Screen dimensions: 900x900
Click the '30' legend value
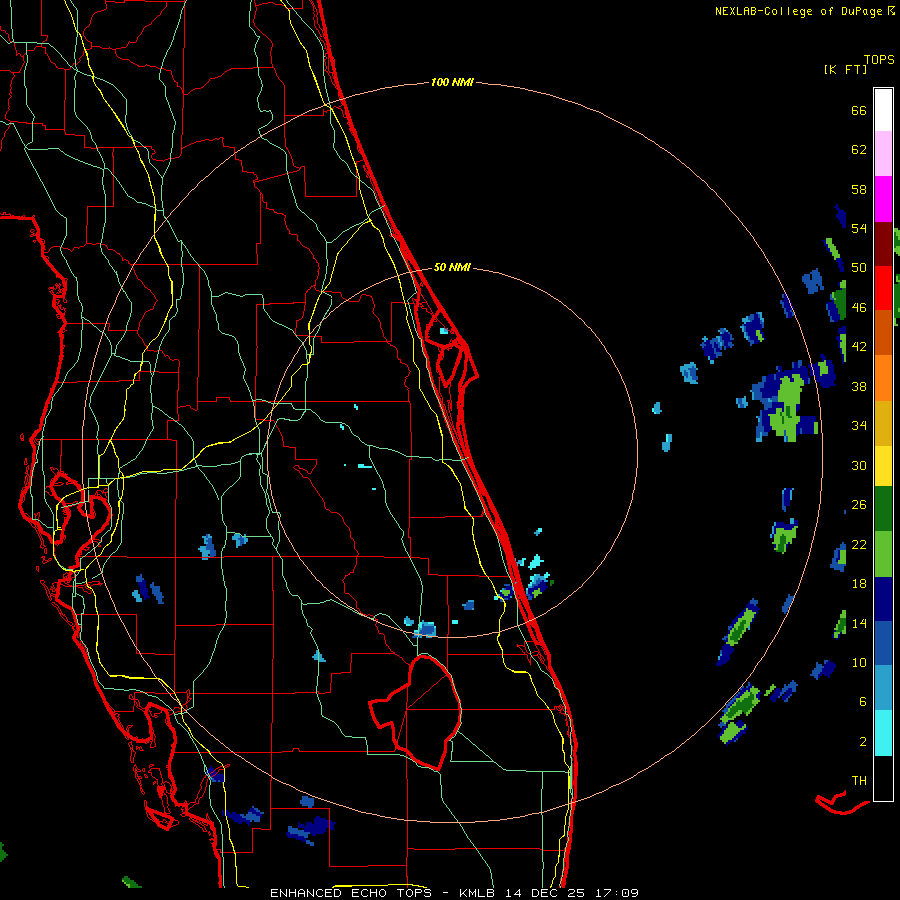[x=859, y=465]
